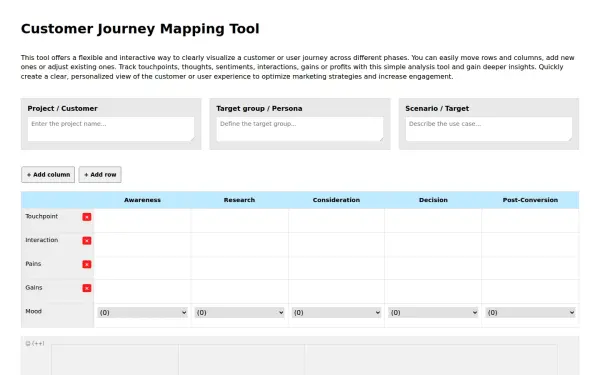Open the Mood dropdown under Research
This screenshot has width=600, height=375.
[x=240, y=313]
